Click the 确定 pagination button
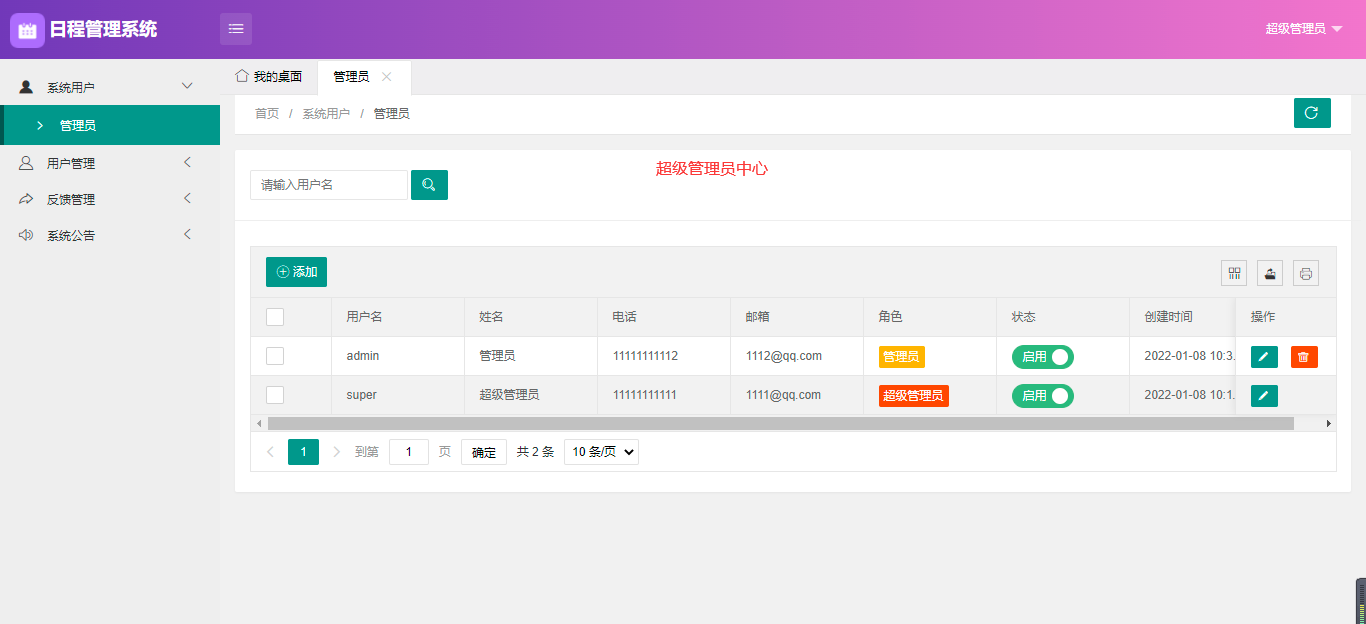This screenshot has height=624, width=1366. pyautogui.click(x=484, y=452)
